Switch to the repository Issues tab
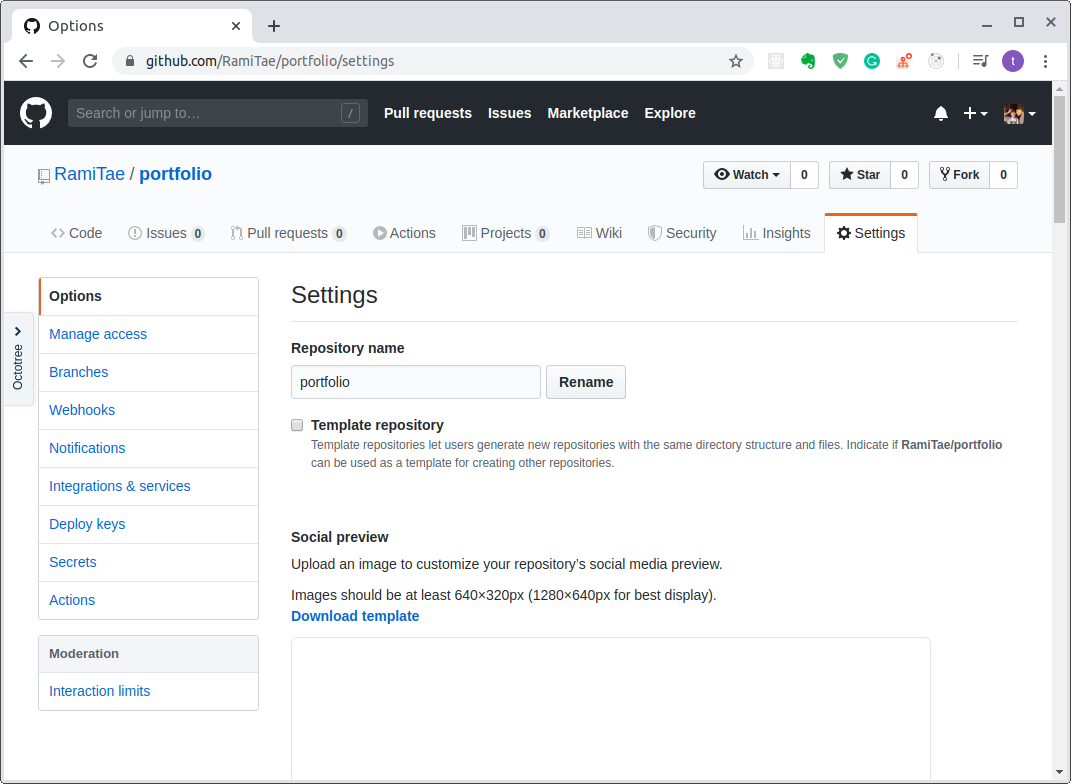 (166, 233)
